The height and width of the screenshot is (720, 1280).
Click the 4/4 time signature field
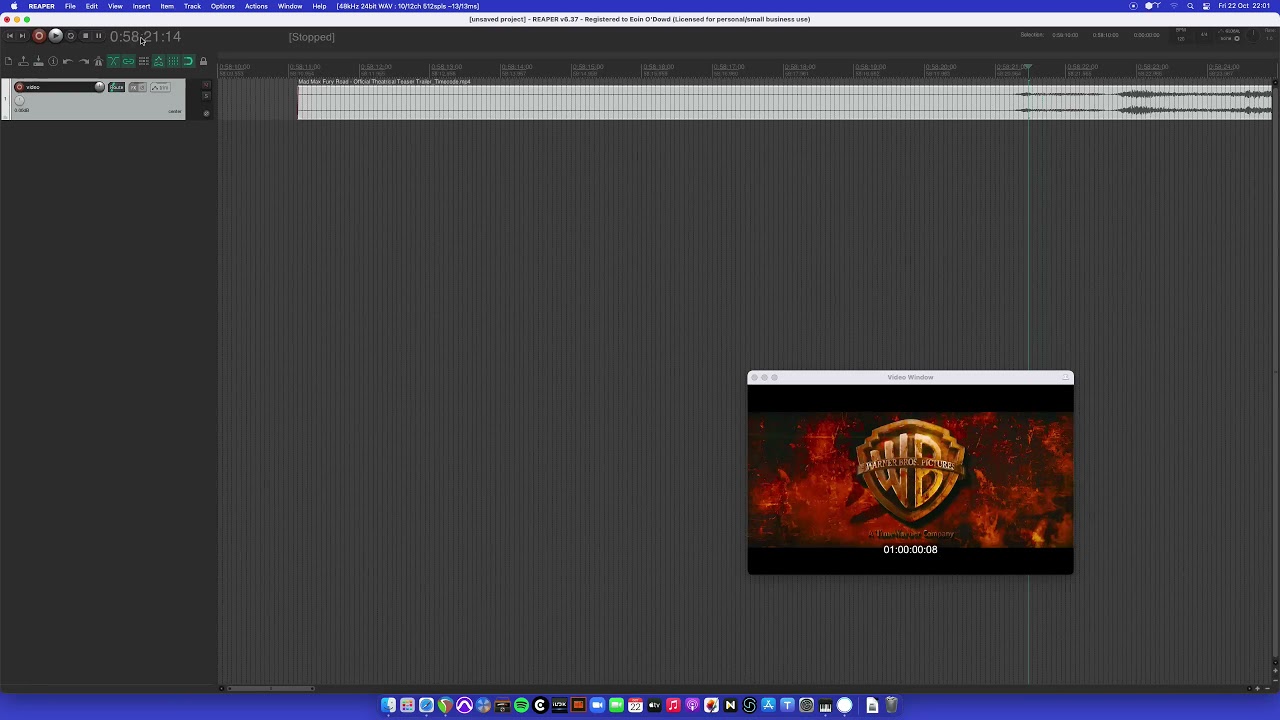(1204, 35)
